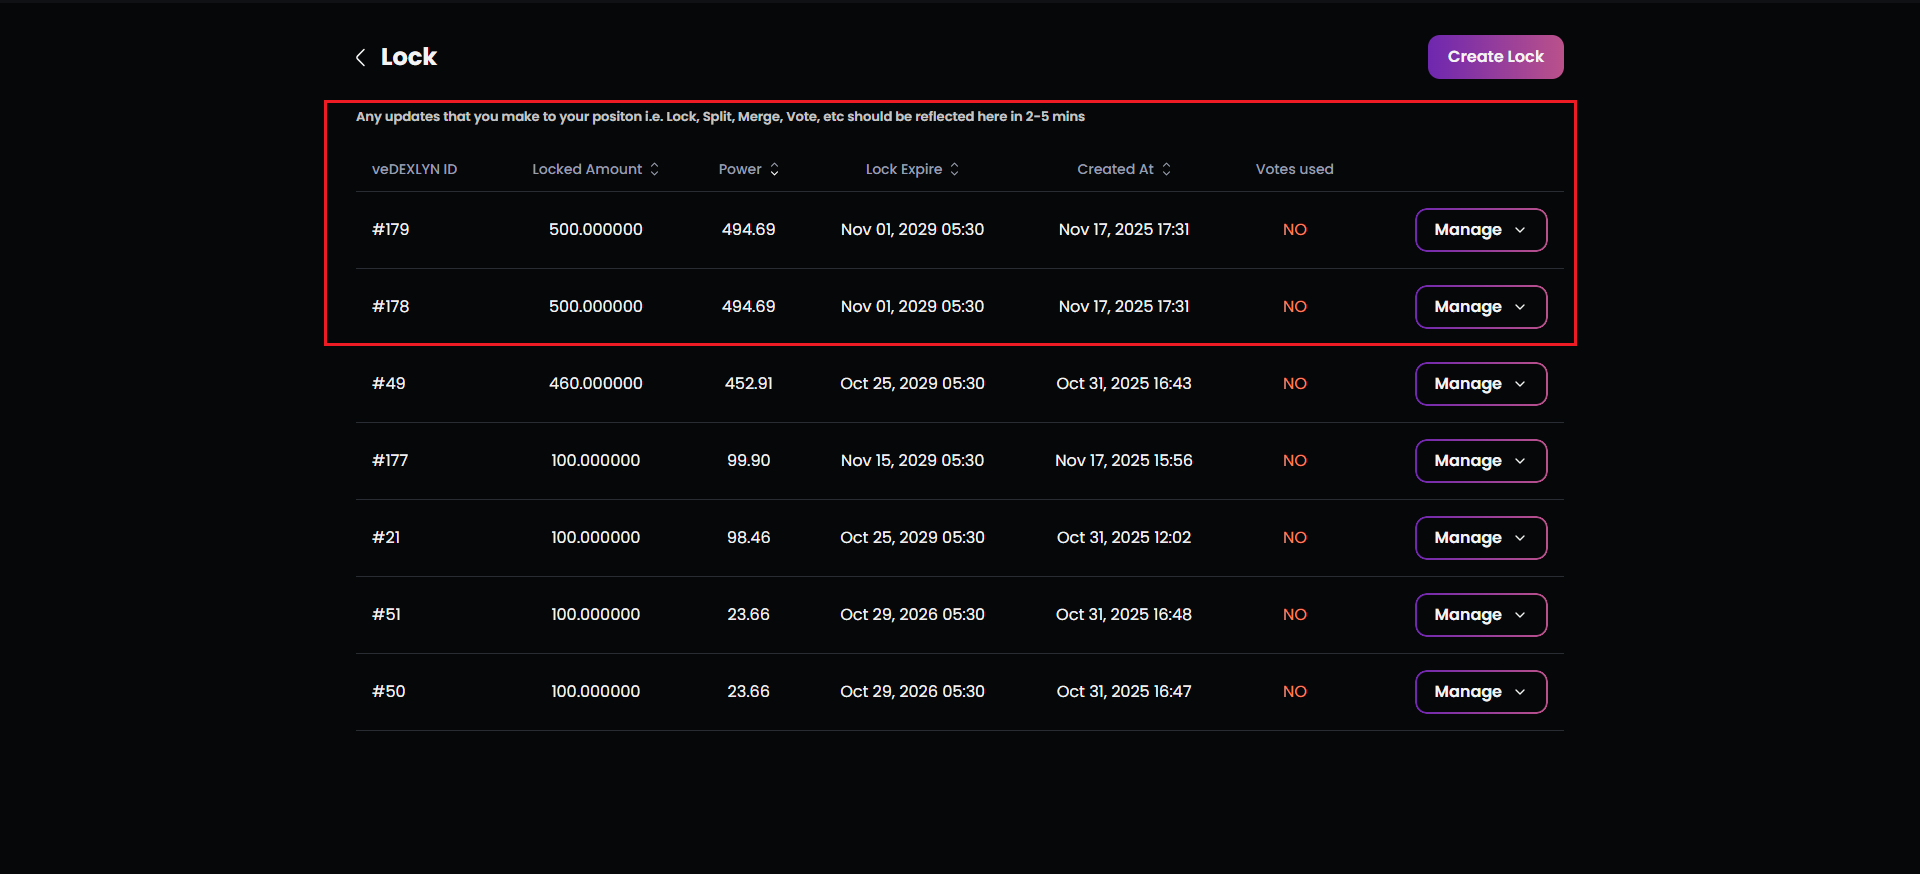Open Manage dropdown for lock #178

[1480, 307]
